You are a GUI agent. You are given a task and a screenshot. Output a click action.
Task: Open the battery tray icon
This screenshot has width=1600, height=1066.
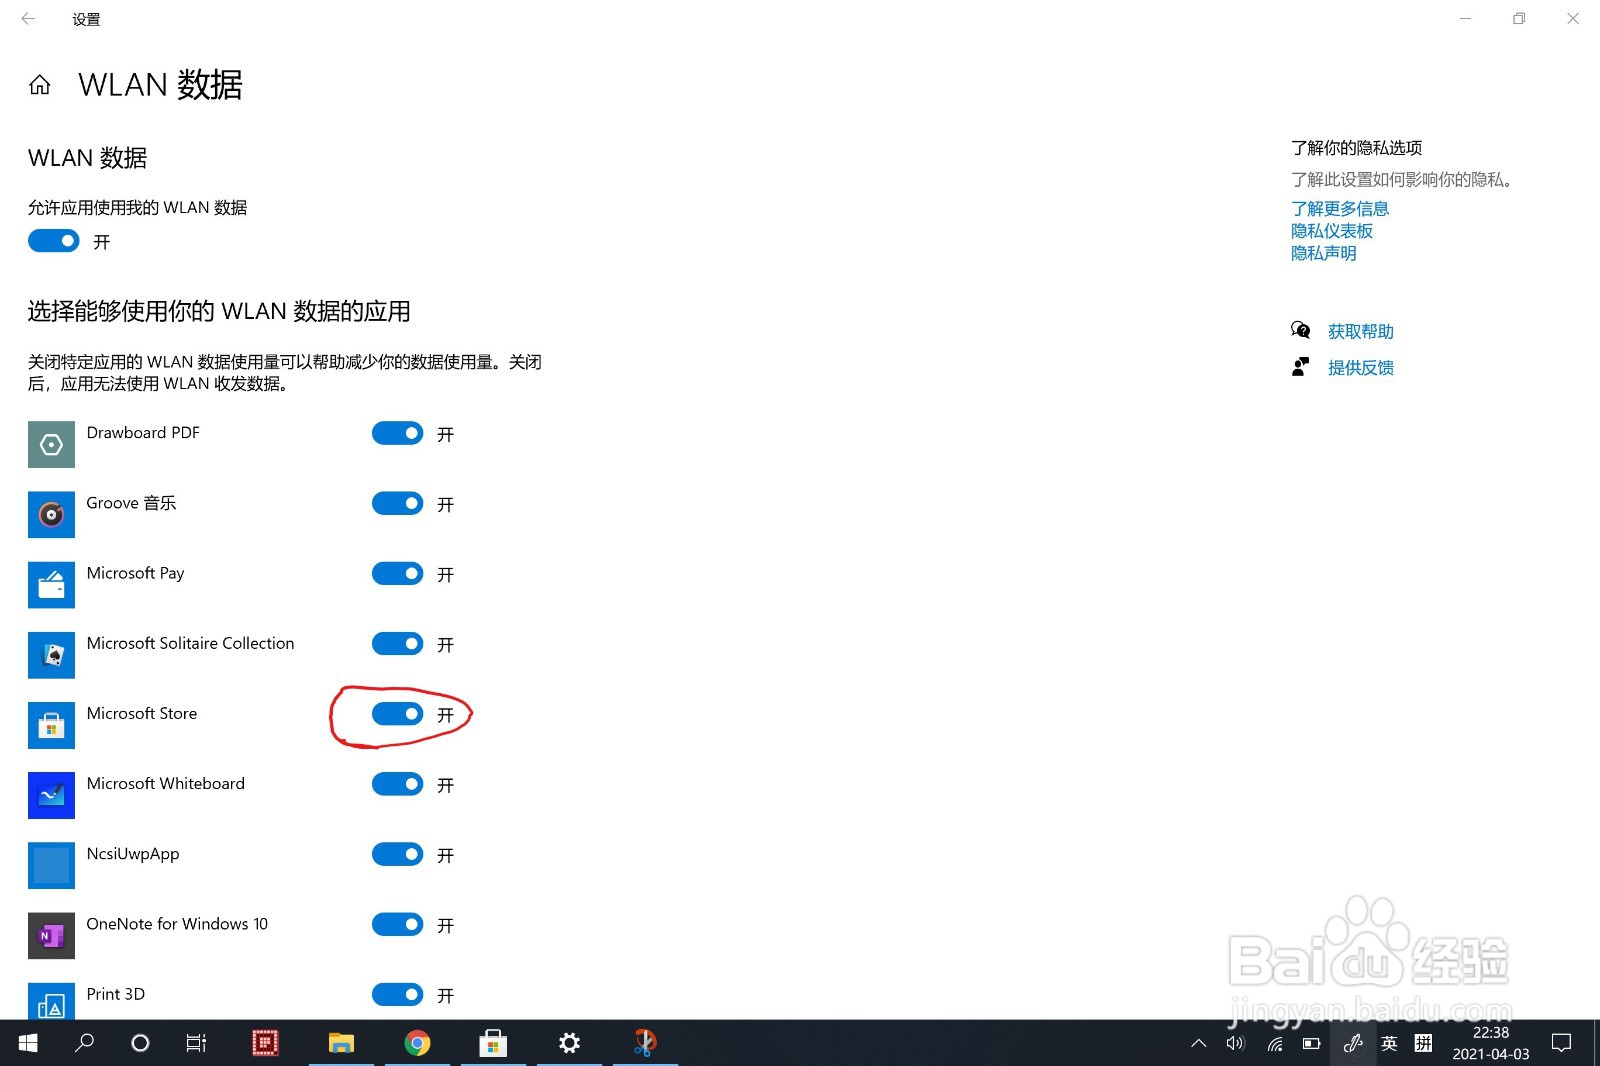1312,1043
